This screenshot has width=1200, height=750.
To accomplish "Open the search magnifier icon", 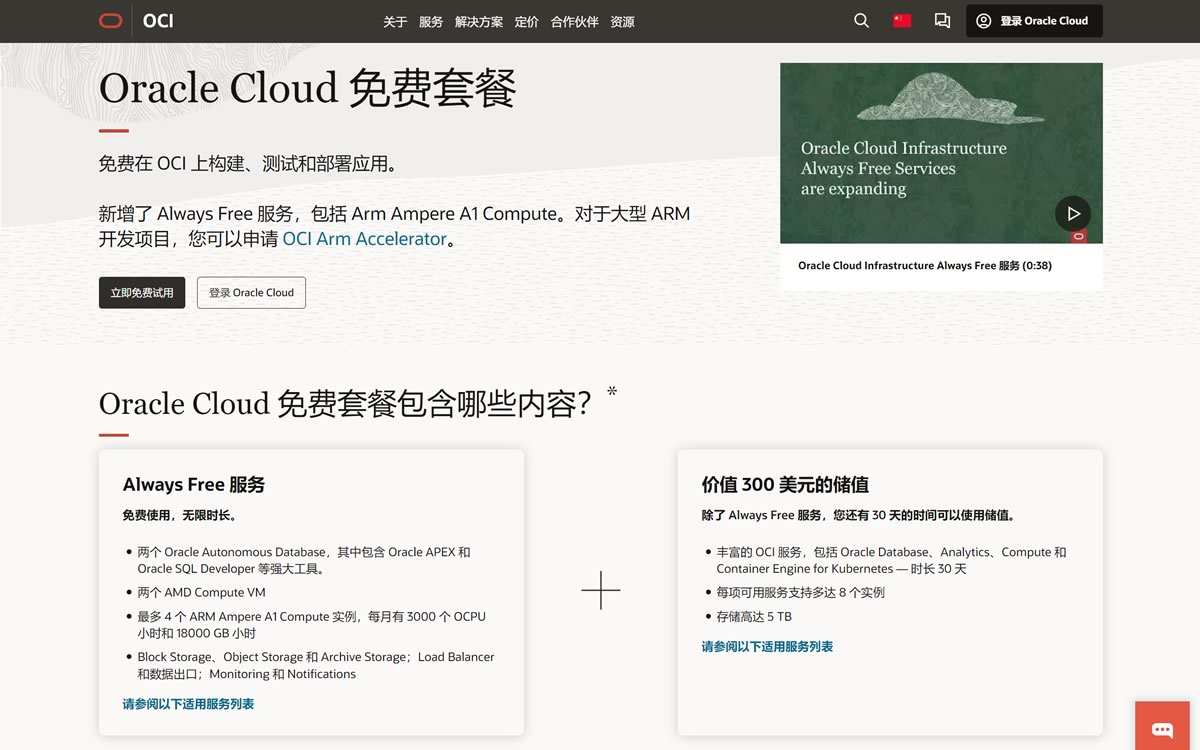I will click(x=861, y=21).
